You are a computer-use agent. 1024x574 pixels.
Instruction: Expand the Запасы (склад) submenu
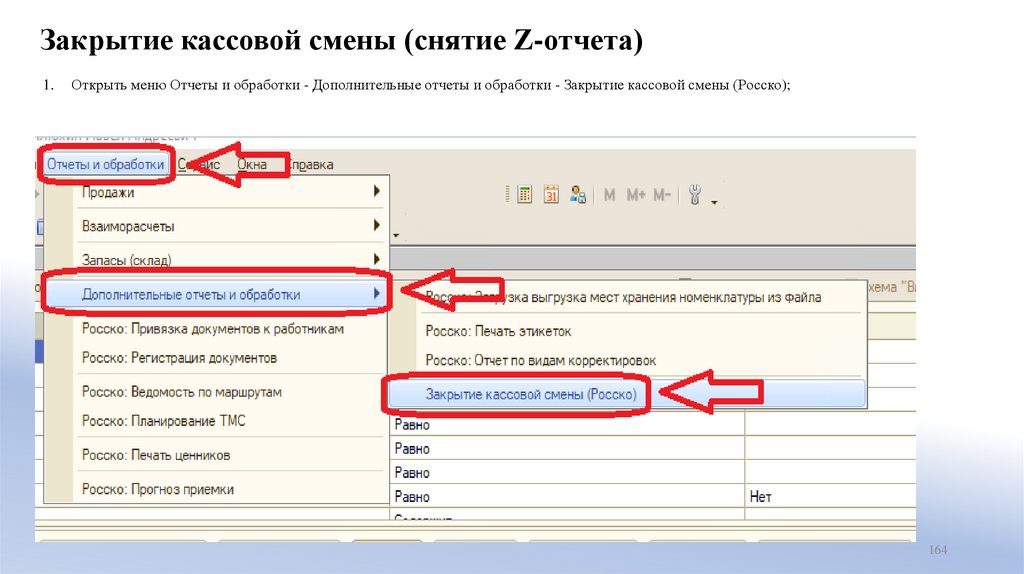pos(216,260)
